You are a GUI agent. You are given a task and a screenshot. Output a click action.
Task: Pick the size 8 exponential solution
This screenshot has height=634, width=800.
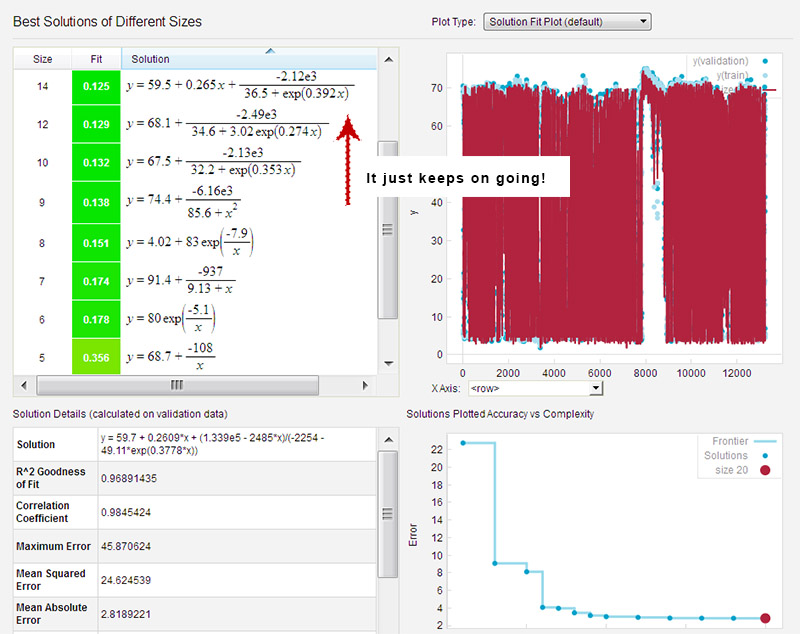(x=192, y=242)
